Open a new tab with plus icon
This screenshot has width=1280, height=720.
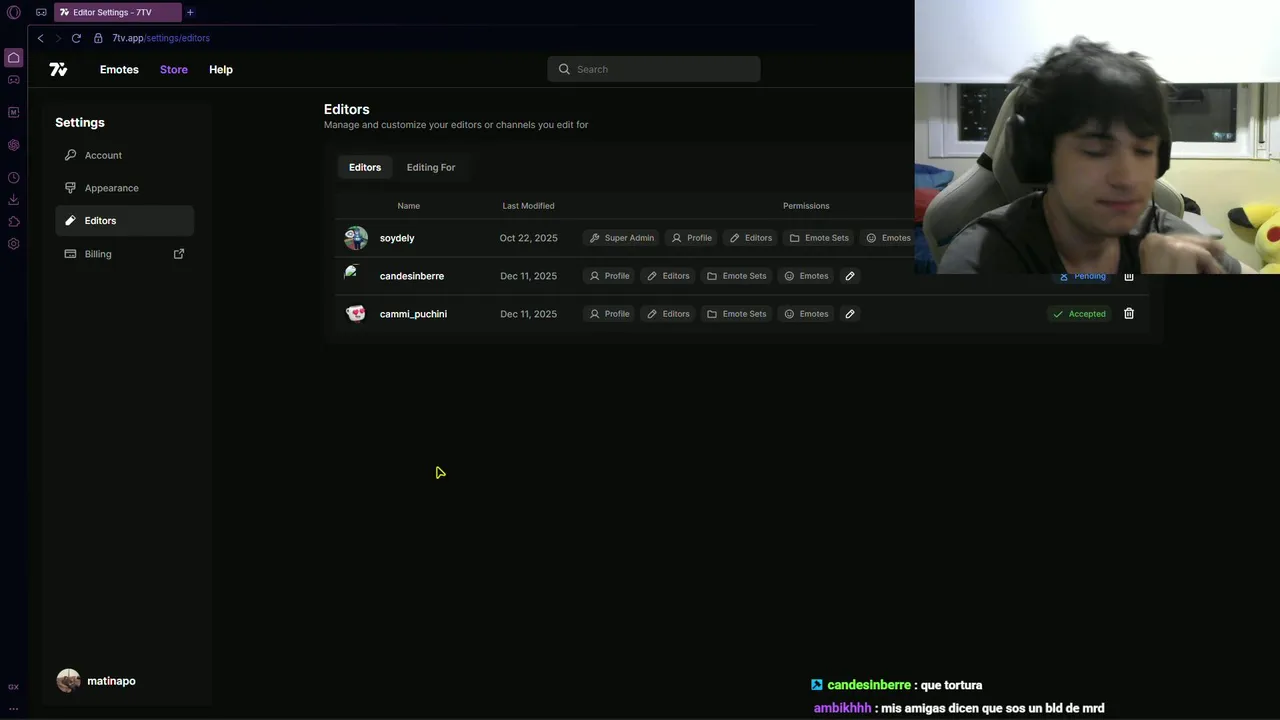pos(190,13)
